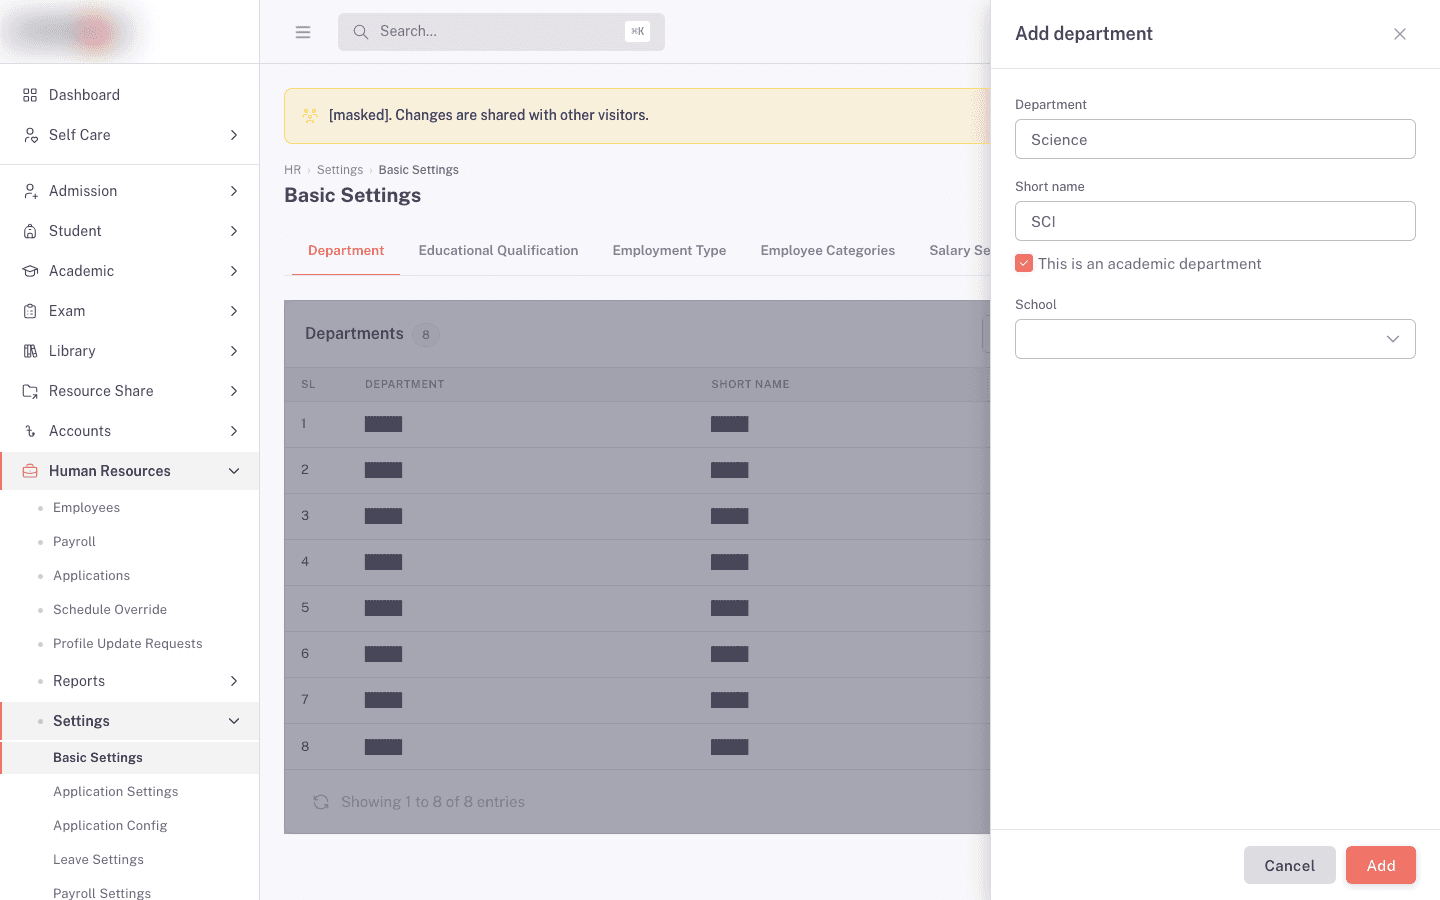Select the Department tab
The width and height of the screenshot is (1440, 900).
pyautogui.click(x=346, y=251)
